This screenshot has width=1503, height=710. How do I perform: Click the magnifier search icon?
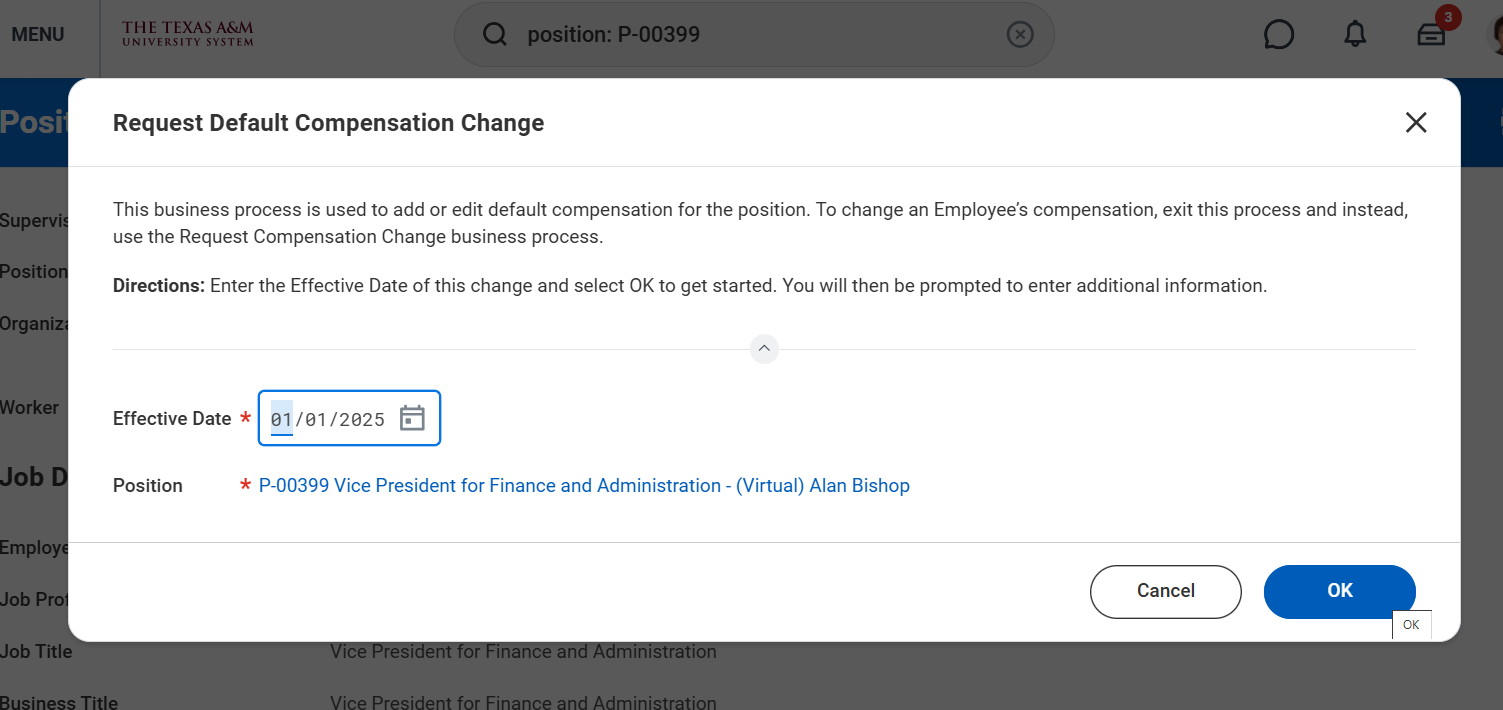494,35
